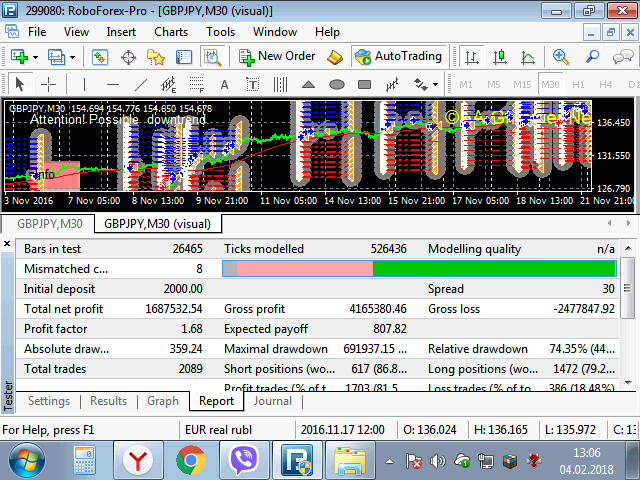640x480 pixels.
Task: Select the Crosshair tool
Action: [x=47, y=84]
